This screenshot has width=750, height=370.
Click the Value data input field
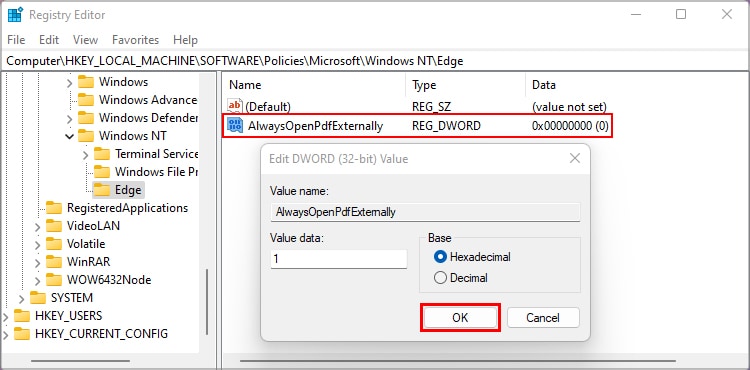click(x=339, y=259)
